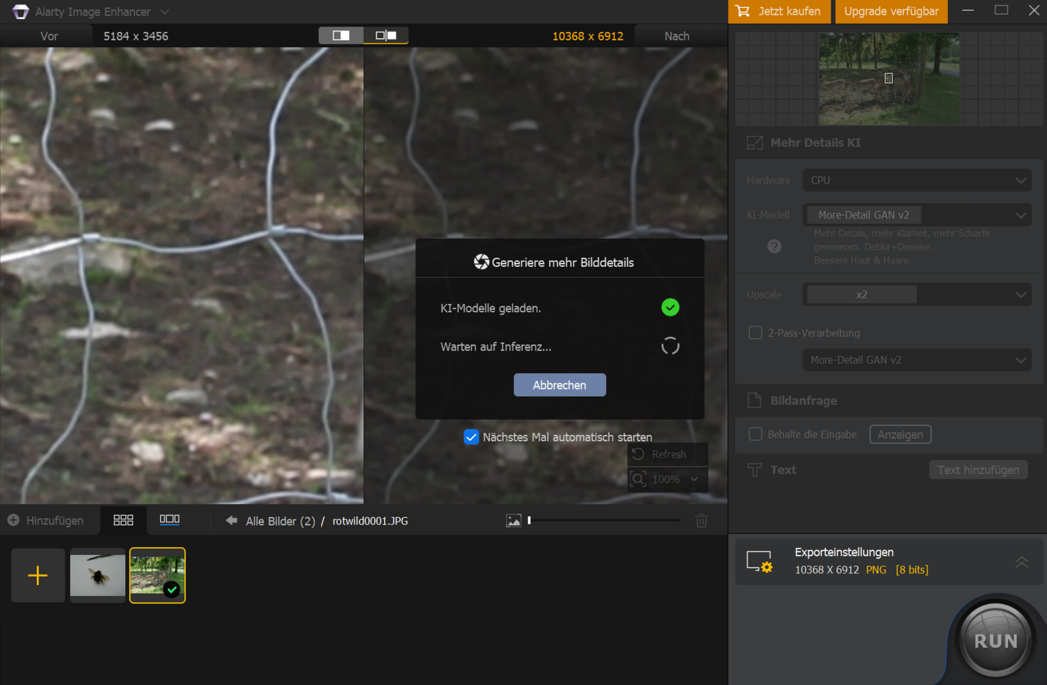The height and width of the screenshot is (685, 1047).
Task: Open the KI-Modell More-Detail GAN v2 dropdown
Action: click(x=917, y=214)
